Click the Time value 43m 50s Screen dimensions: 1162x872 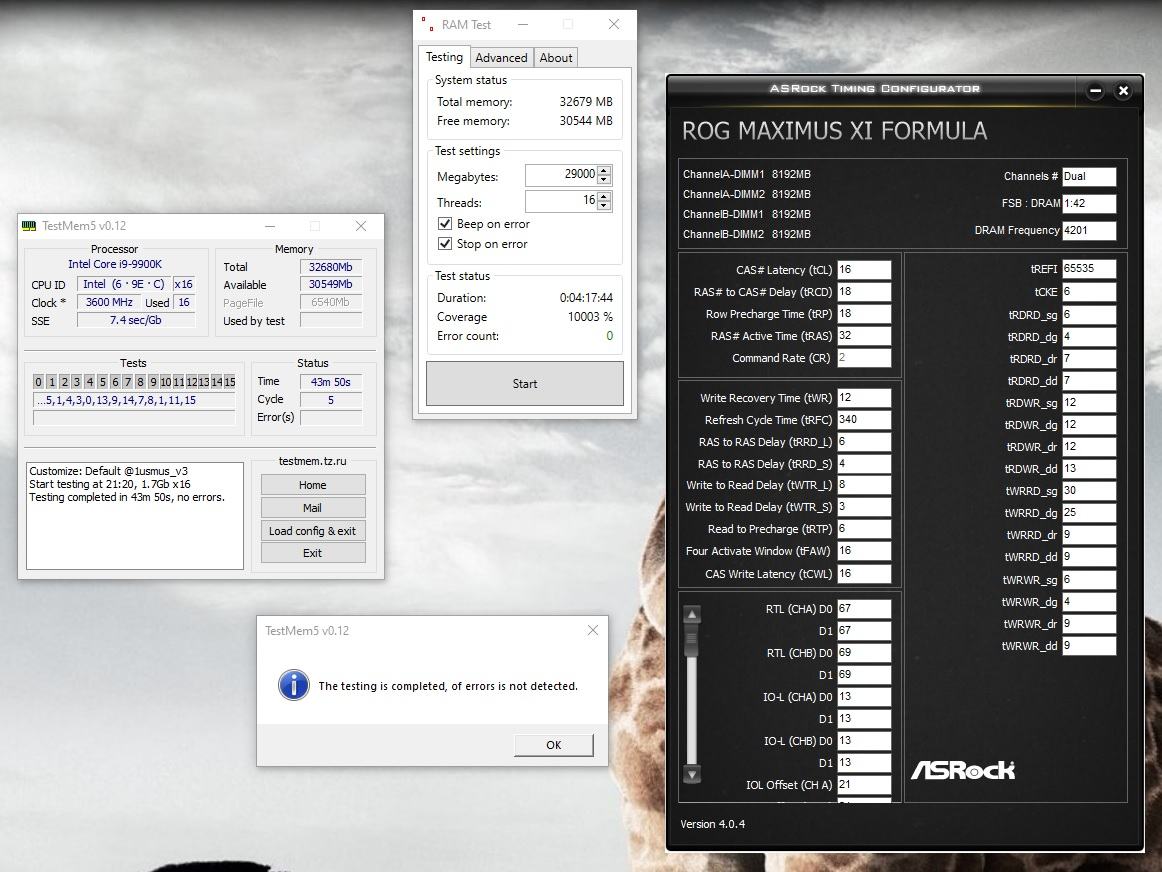pyautogui.click(x=331, y=382)
